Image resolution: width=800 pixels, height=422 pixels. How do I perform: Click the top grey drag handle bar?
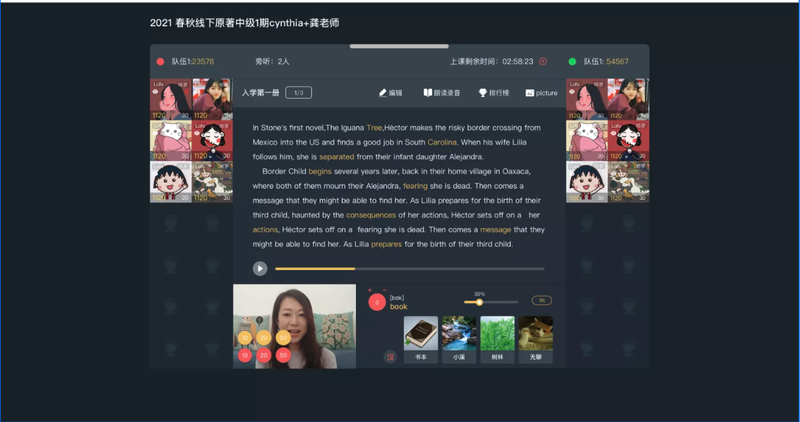click(399, 46)
